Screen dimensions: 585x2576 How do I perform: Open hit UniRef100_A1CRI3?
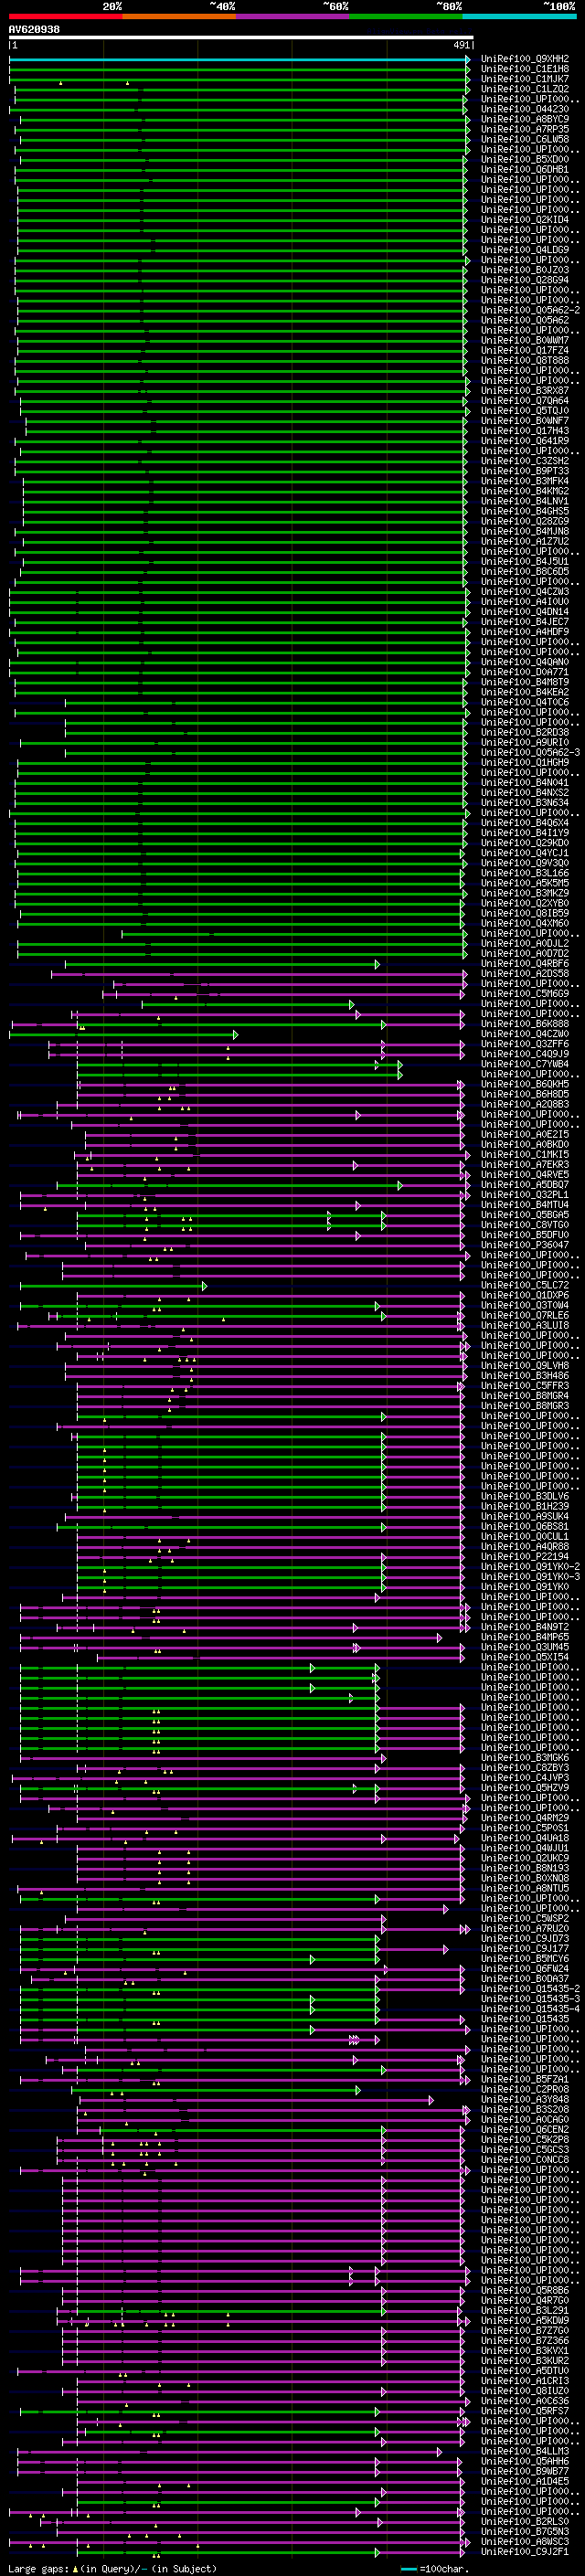point(525,2380)
